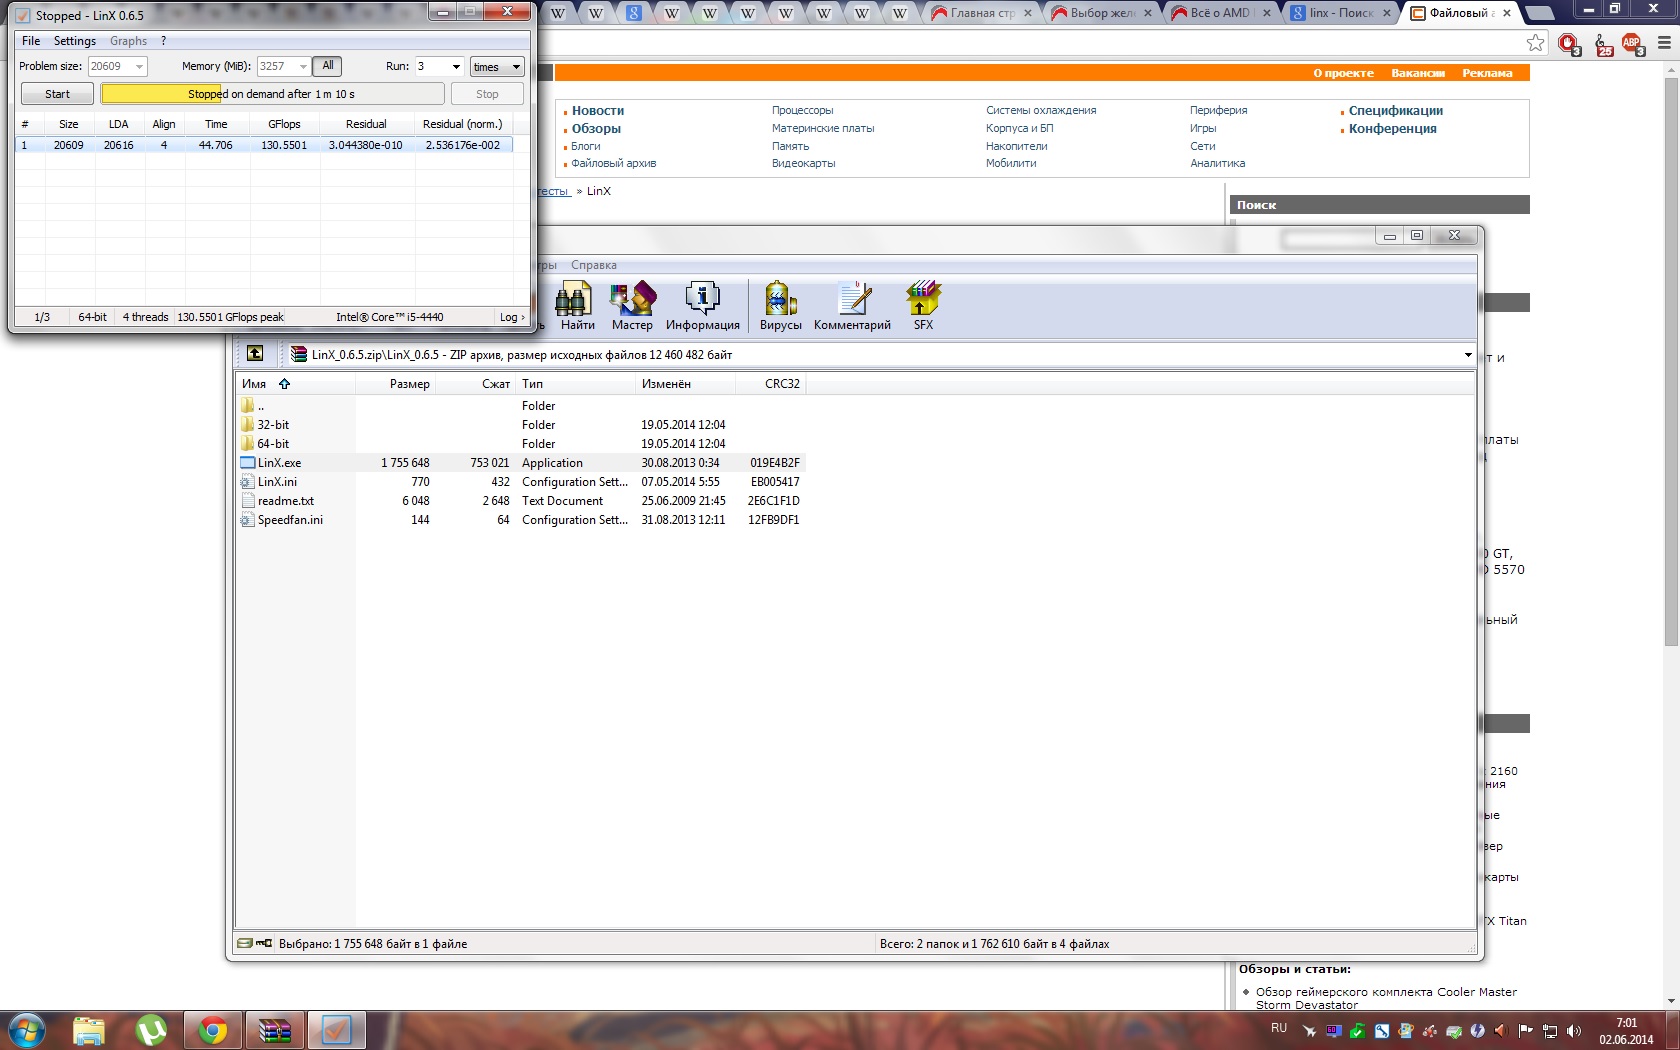Viewport: 1680px width, 1050px height.
Task: Launch the Мастер wizard in WinRAR
Action: coord(632,306)
